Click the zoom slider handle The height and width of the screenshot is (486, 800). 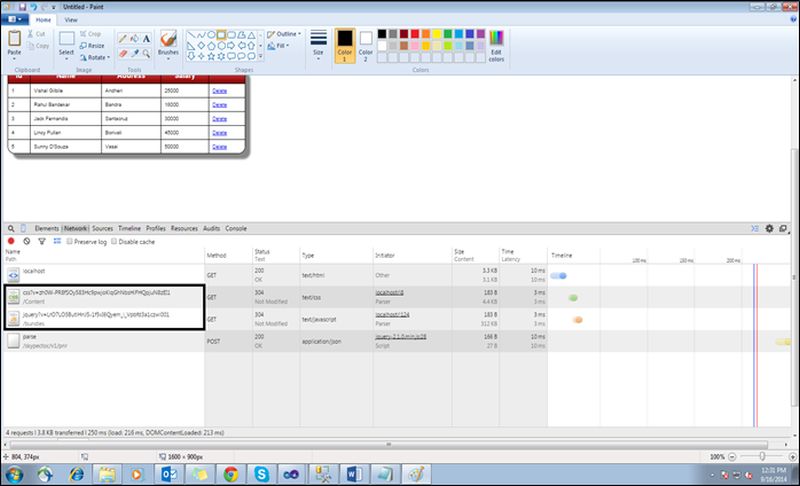point(762,456)
